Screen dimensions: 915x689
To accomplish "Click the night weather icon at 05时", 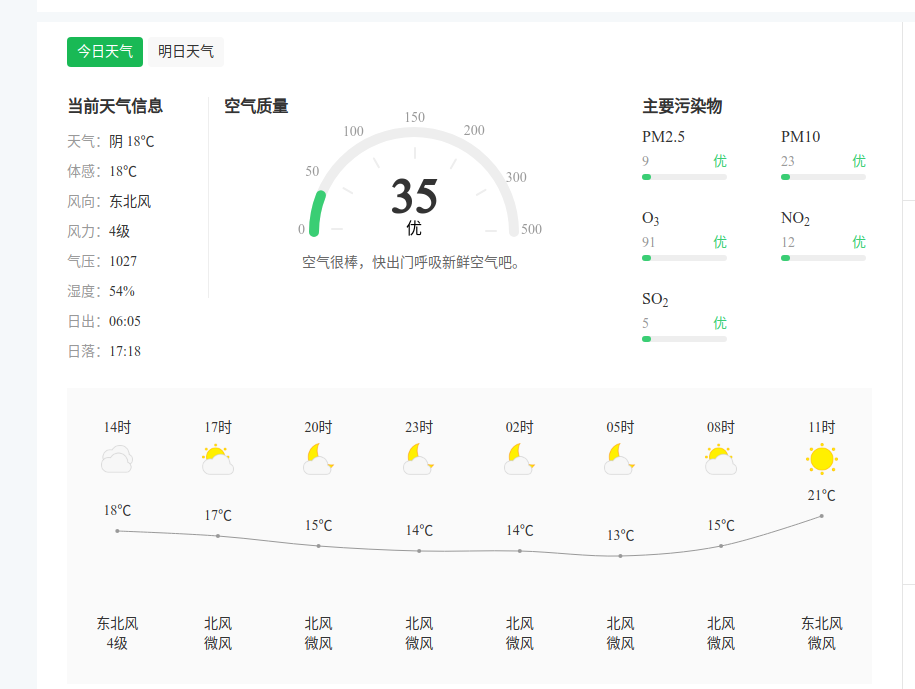I will click(x=620, y=460).
